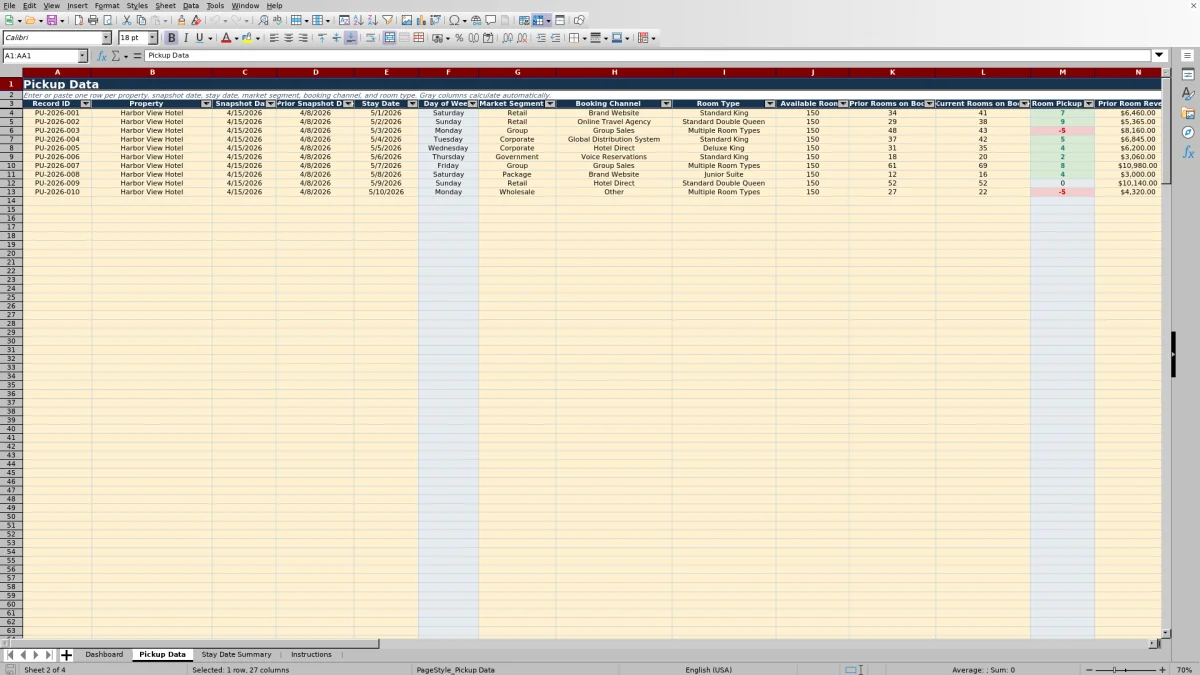Toggle Underline formatting
The image size is (1200, 675).
[x=199, y=38]
